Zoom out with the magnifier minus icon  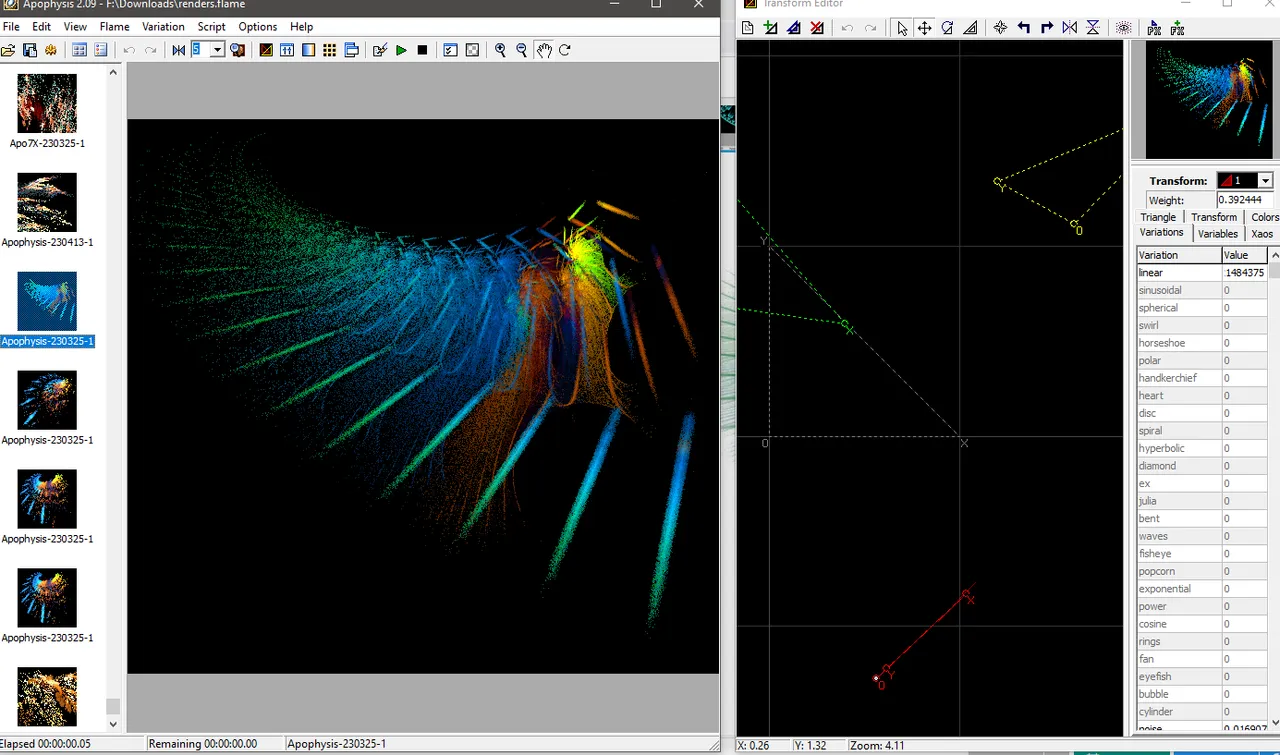pos(521,50)
